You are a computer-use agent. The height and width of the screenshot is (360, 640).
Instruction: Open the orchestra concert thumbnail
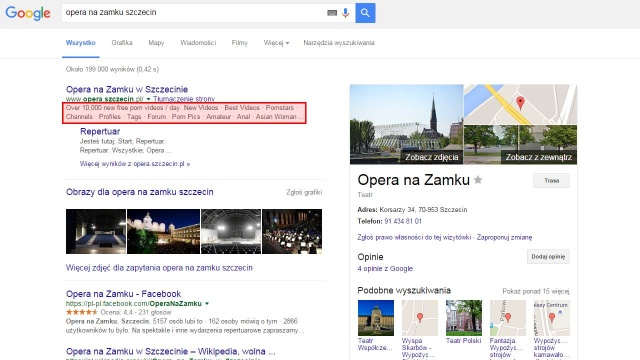pyautogui.click(x=292, y=231)
